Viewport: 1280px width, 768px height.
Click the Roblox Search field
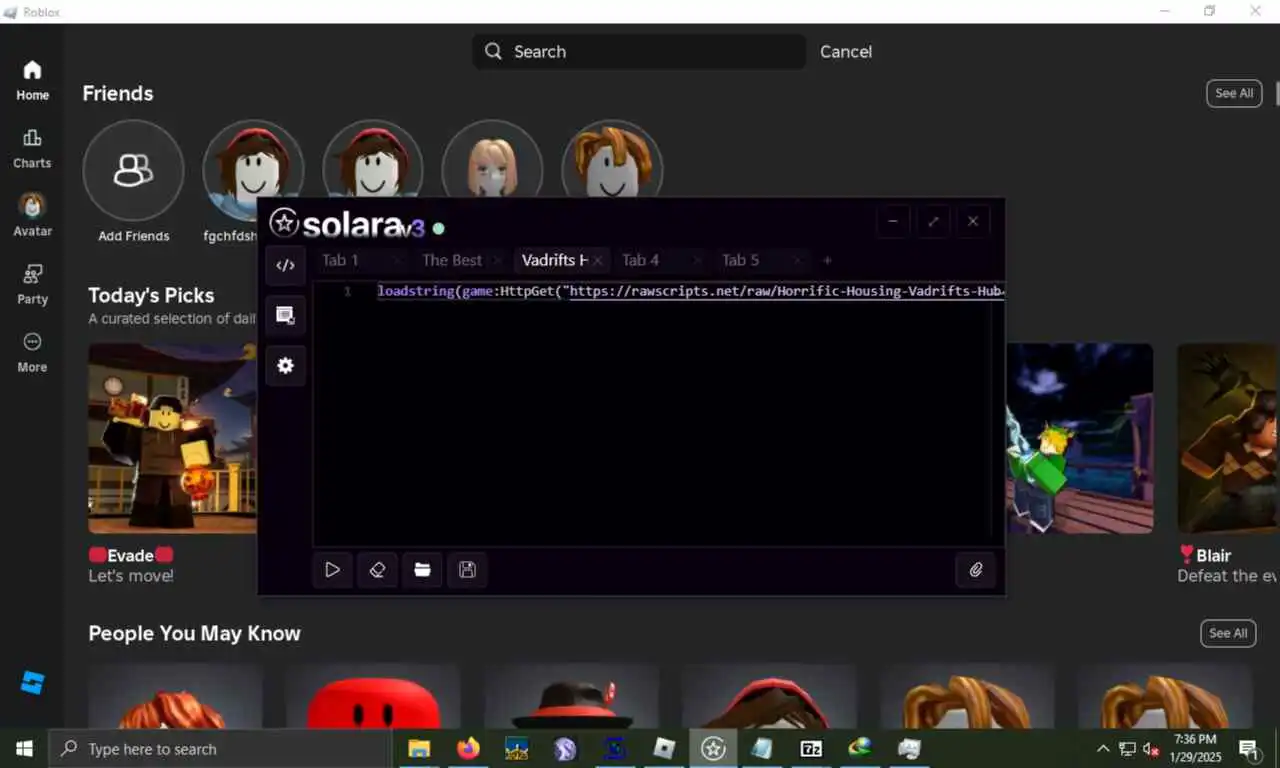point(638,51)
